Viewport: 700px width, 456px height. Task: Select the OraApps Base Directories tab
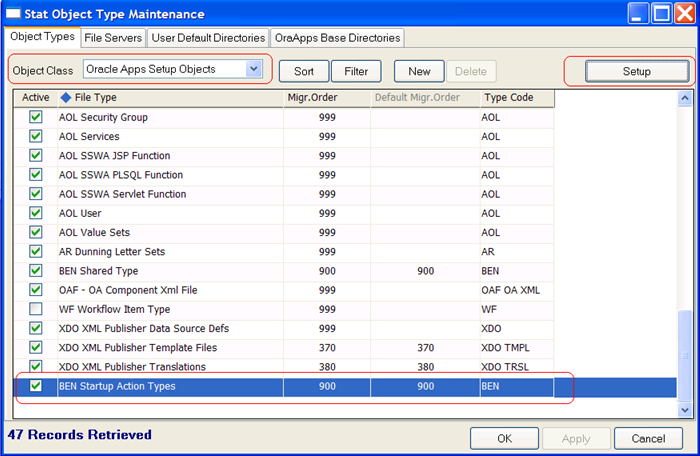pyautogui.click(x=337, y=38)
